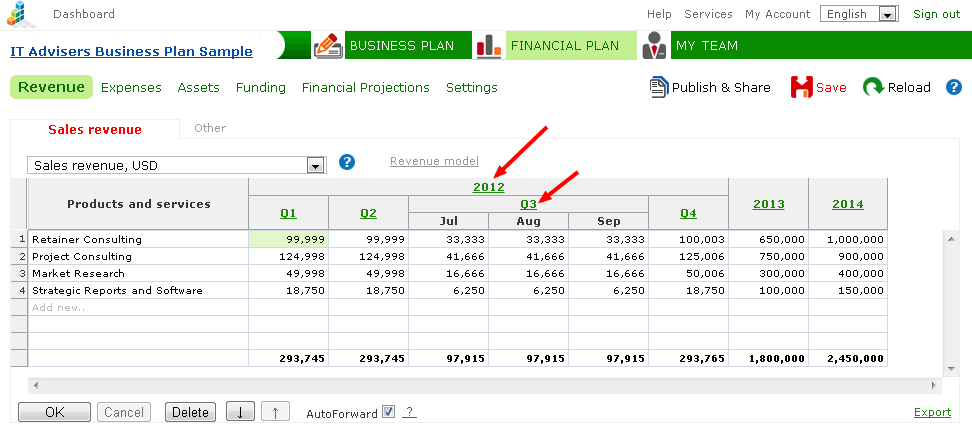Open the Expenses menu section
The height and width of the screenshot is (434, 972).
[x=131, y=87]
